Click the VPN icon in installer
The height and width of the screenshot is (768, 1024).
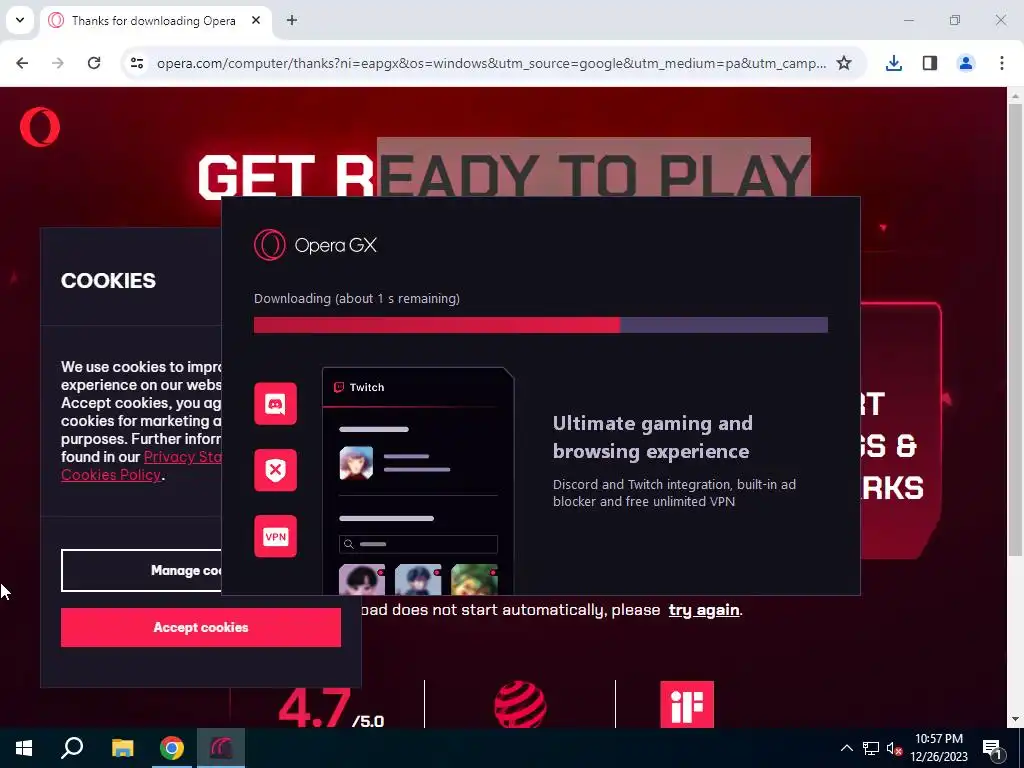click(x=275, y=537)
